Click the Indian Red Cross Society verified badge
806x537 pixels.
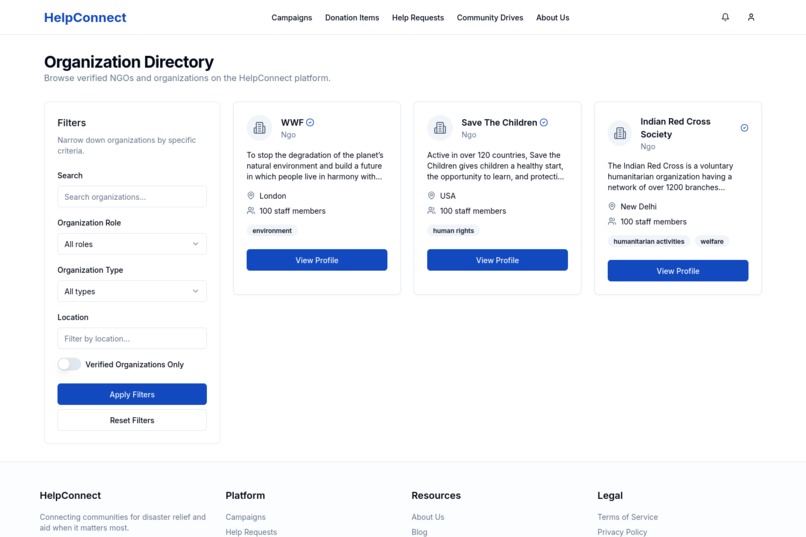[x=744, y=128]
